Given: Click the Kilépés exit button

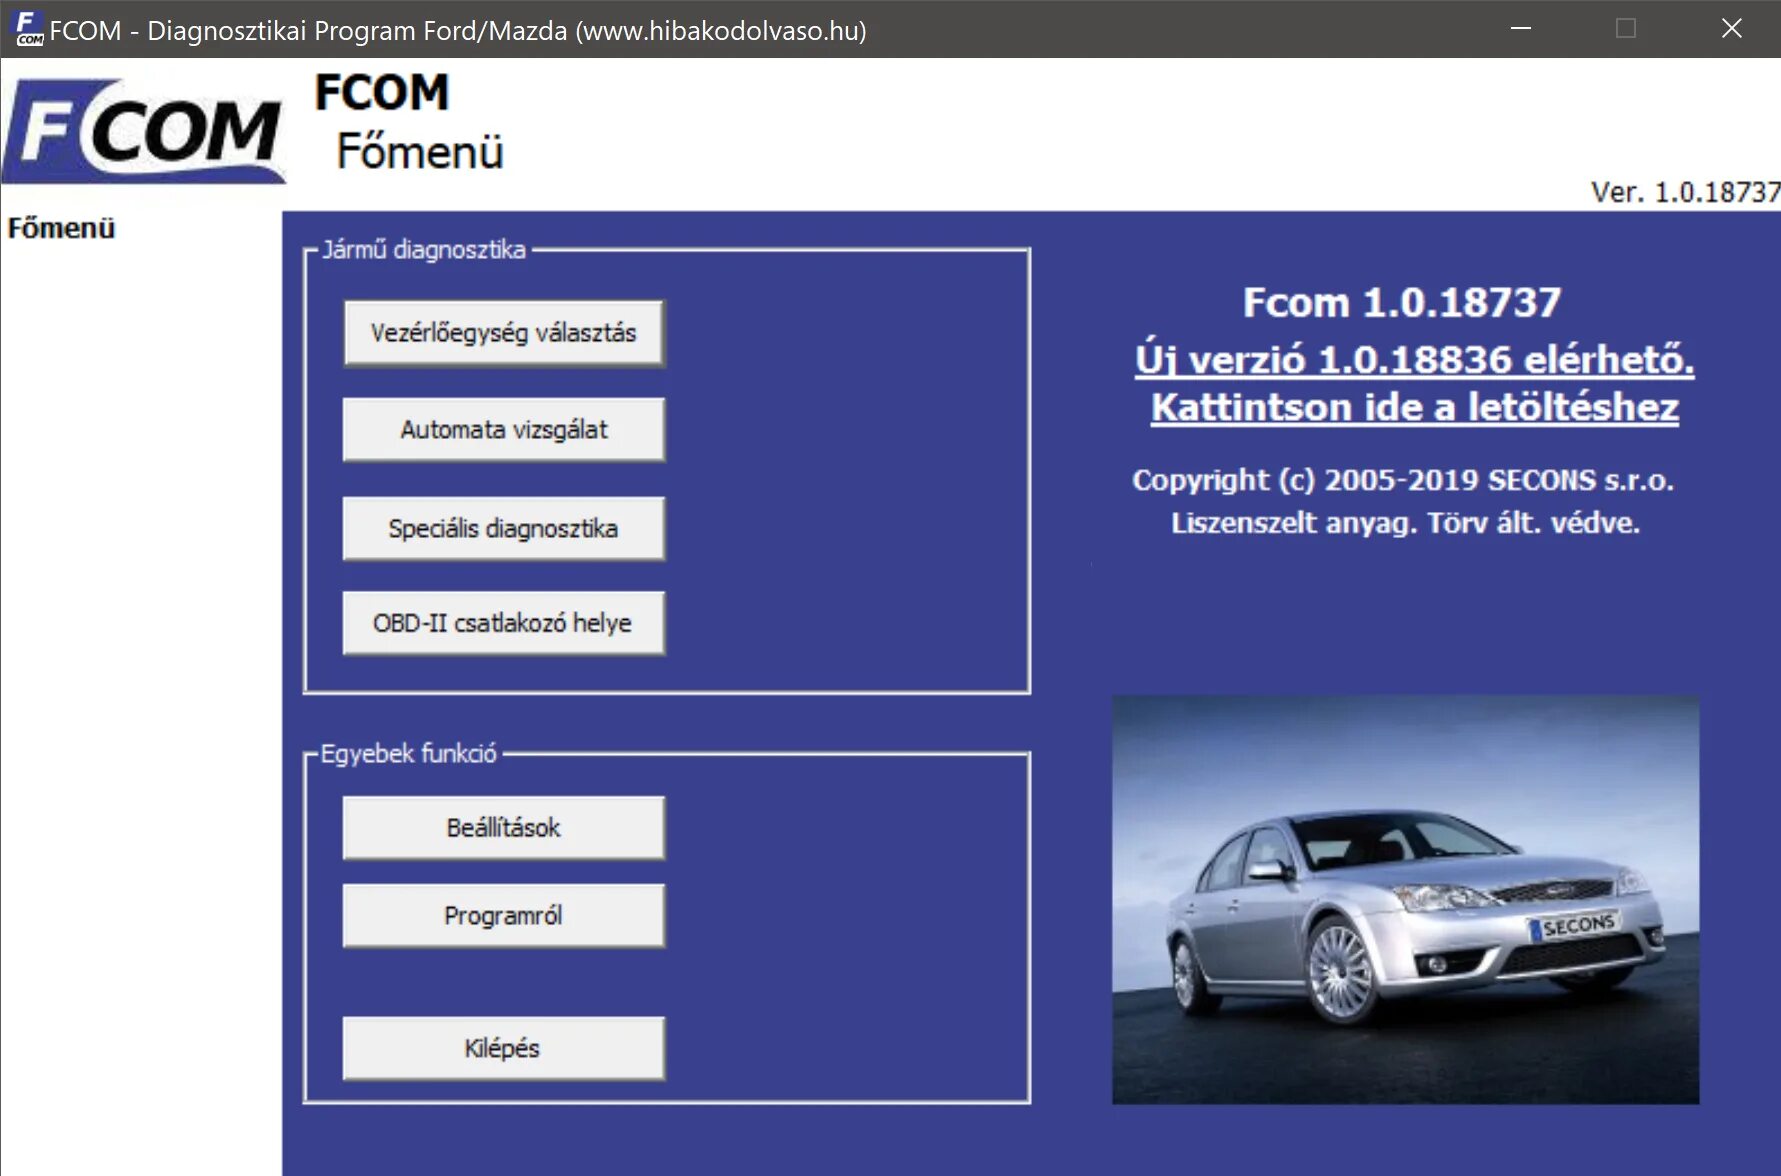Looking at the screenshot, I should pyautogui.click(x=503, y=1048).
